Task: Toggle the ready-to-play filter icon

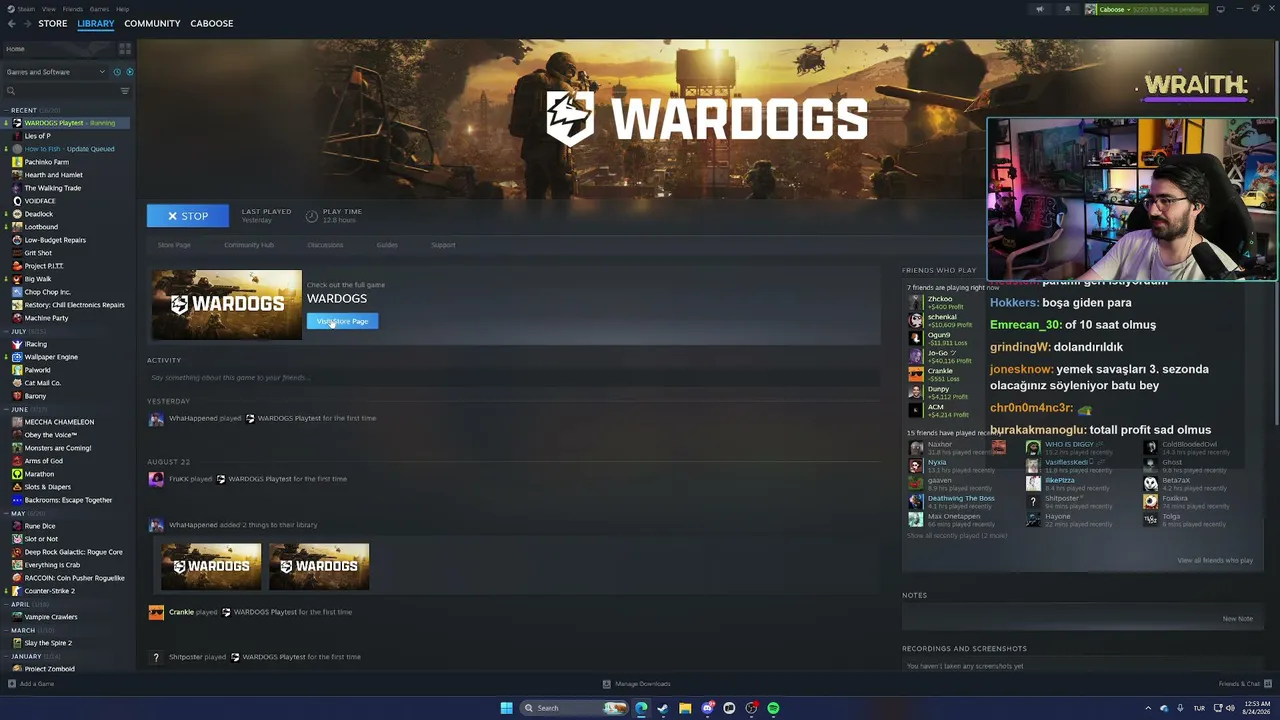Action: click(129, 72)
